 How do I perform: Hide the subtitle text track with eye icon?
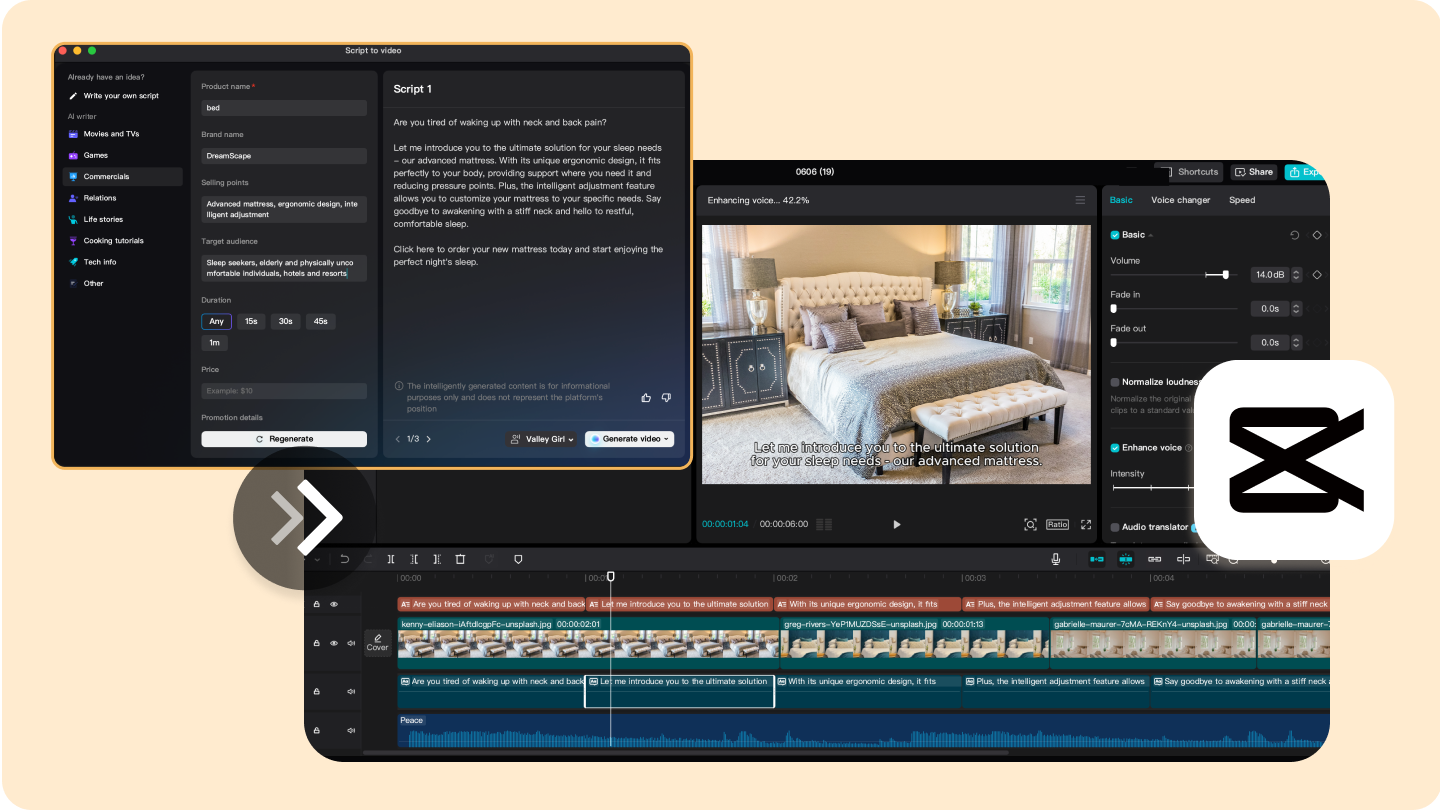(334, 604)
